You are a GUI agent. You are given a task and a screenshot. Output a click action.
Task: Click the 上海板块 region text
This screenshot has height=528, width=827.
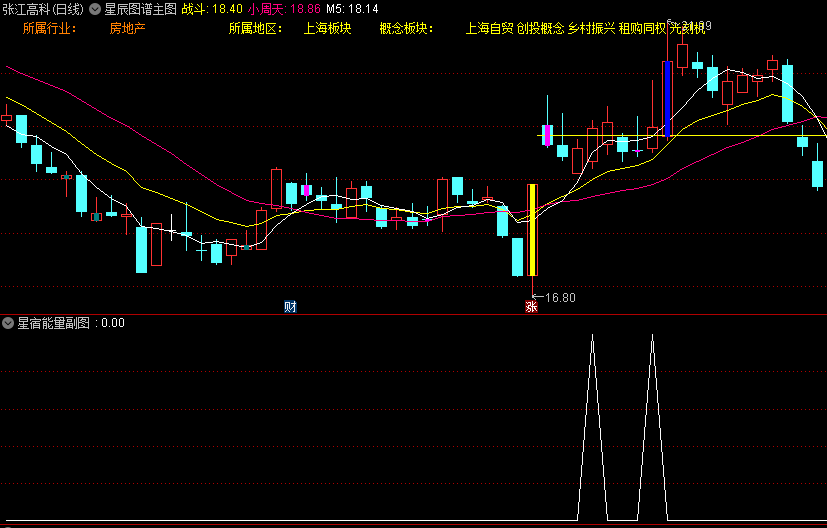327,28
